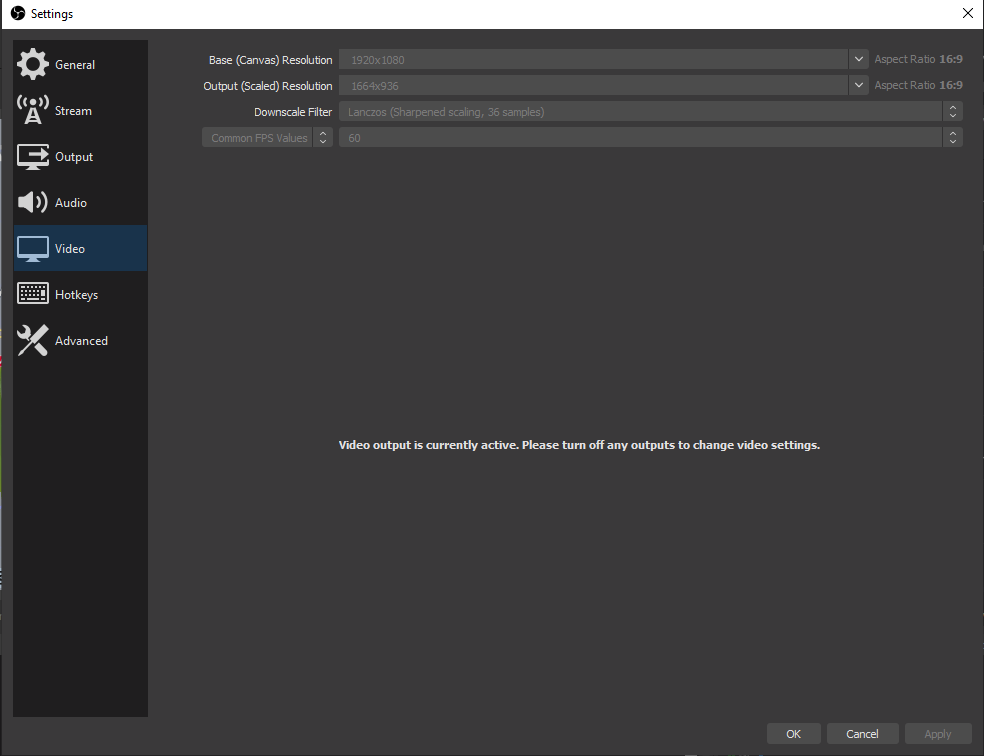Click the FPS value stepper control
Screen dimensions: 984x756
click(952, 137)
